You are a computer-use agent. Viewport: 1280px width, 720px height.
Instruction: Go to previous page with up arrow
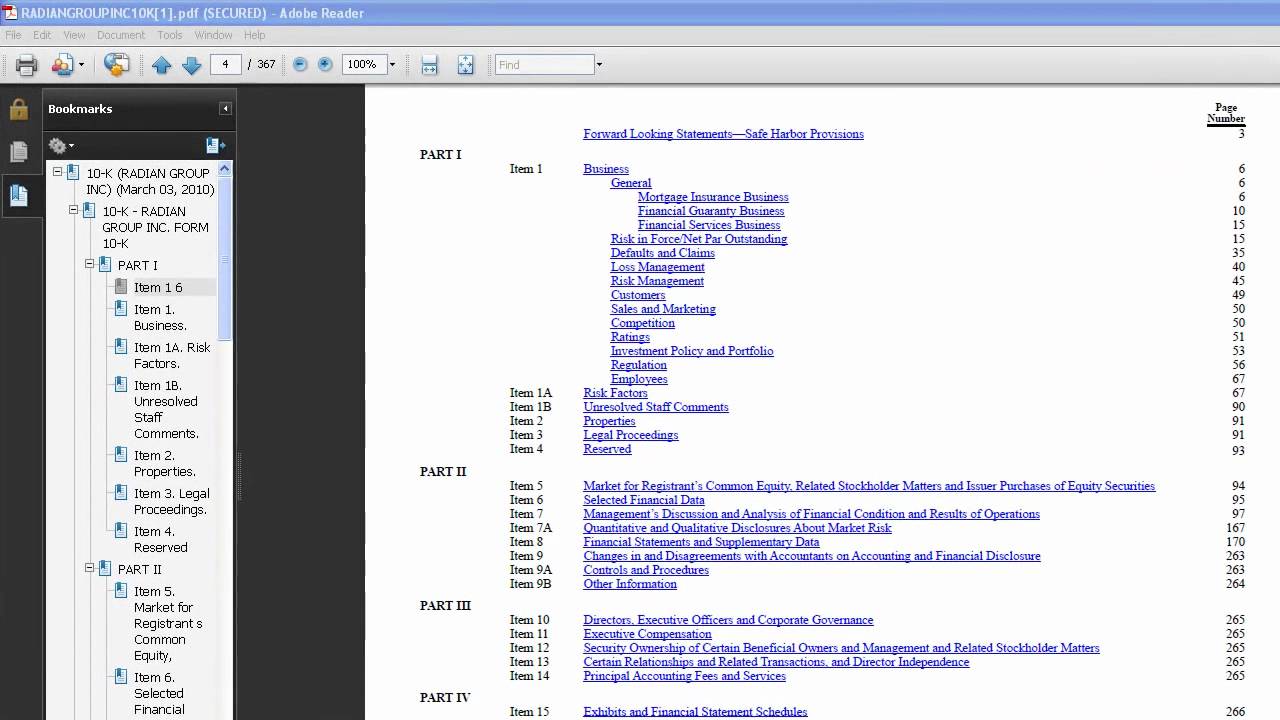tap(162, 65)
